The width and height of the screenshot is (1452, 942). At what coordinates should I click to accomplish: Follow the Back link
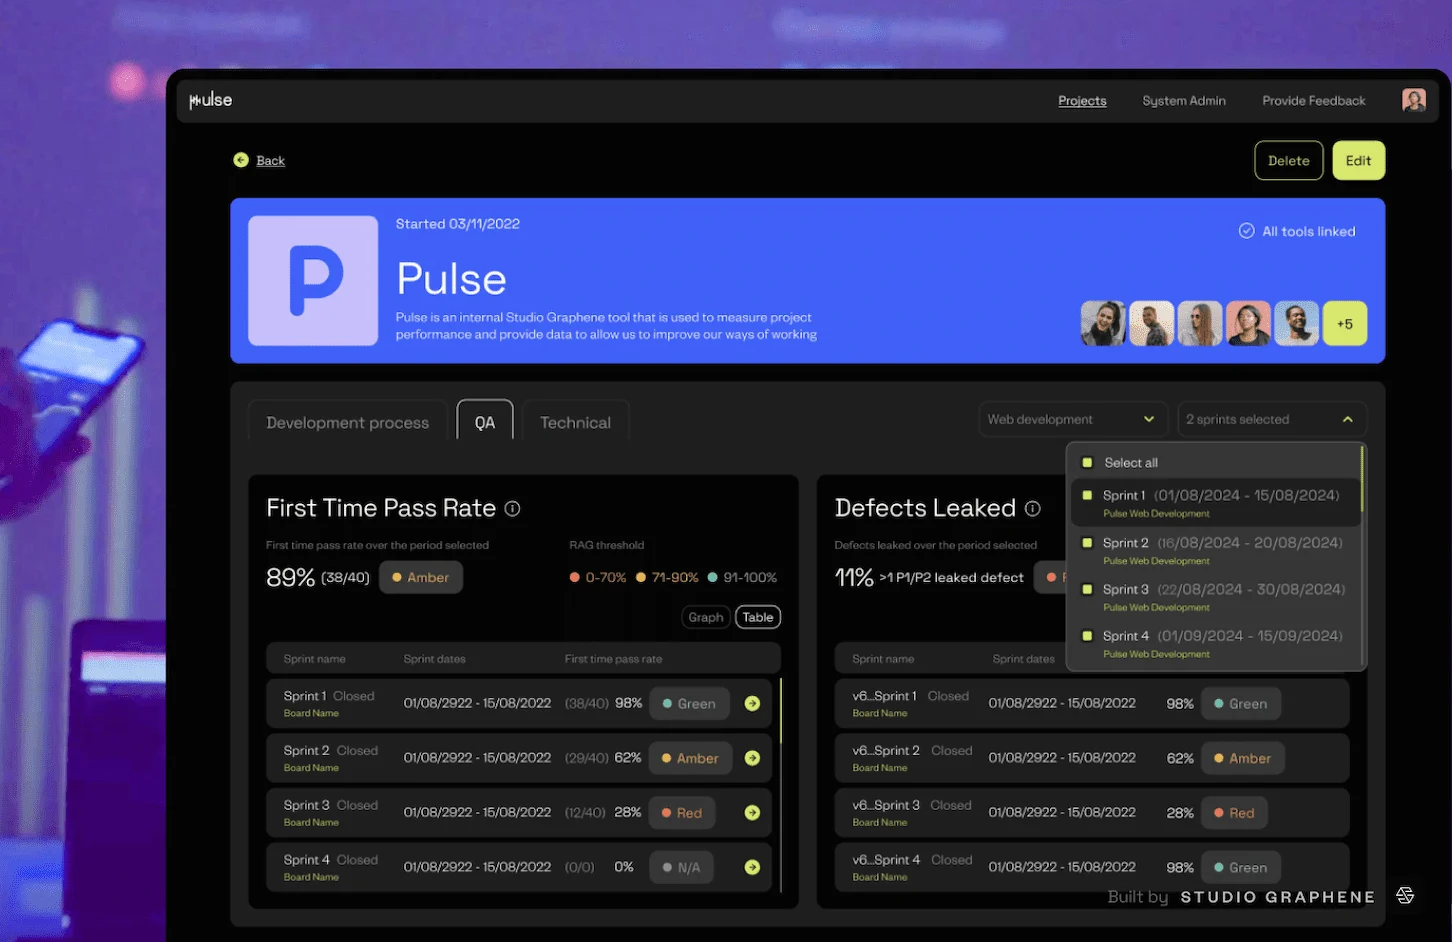pos(270,161)
